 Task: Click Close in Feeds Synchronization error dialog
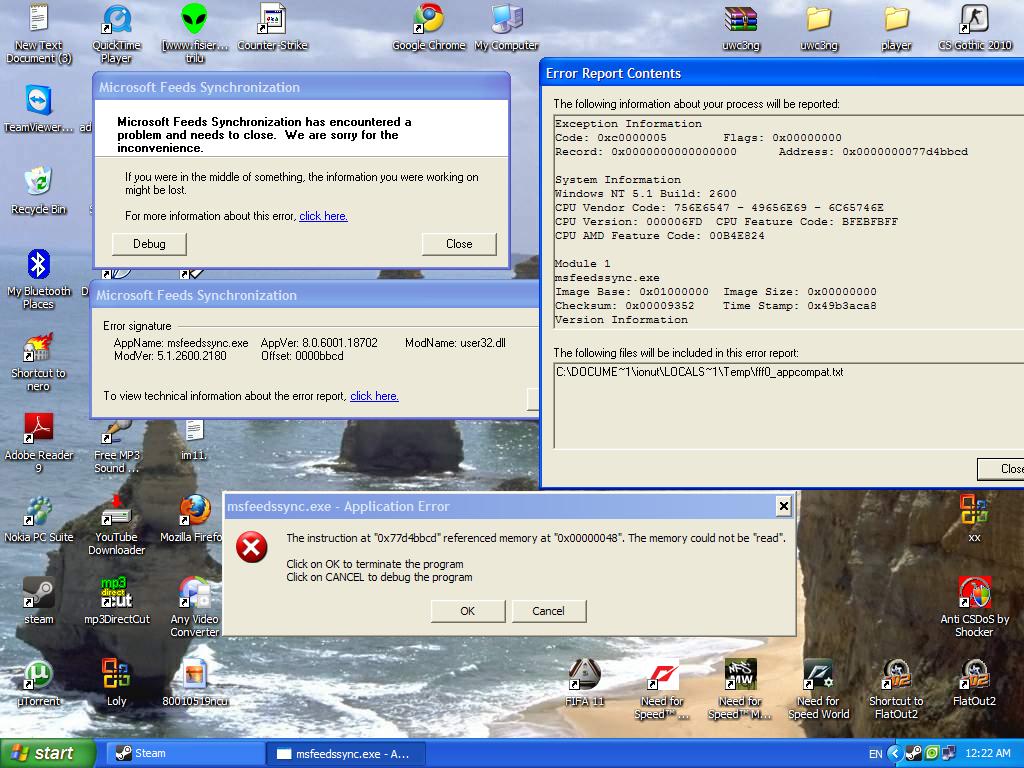click(x=459, y=244)
